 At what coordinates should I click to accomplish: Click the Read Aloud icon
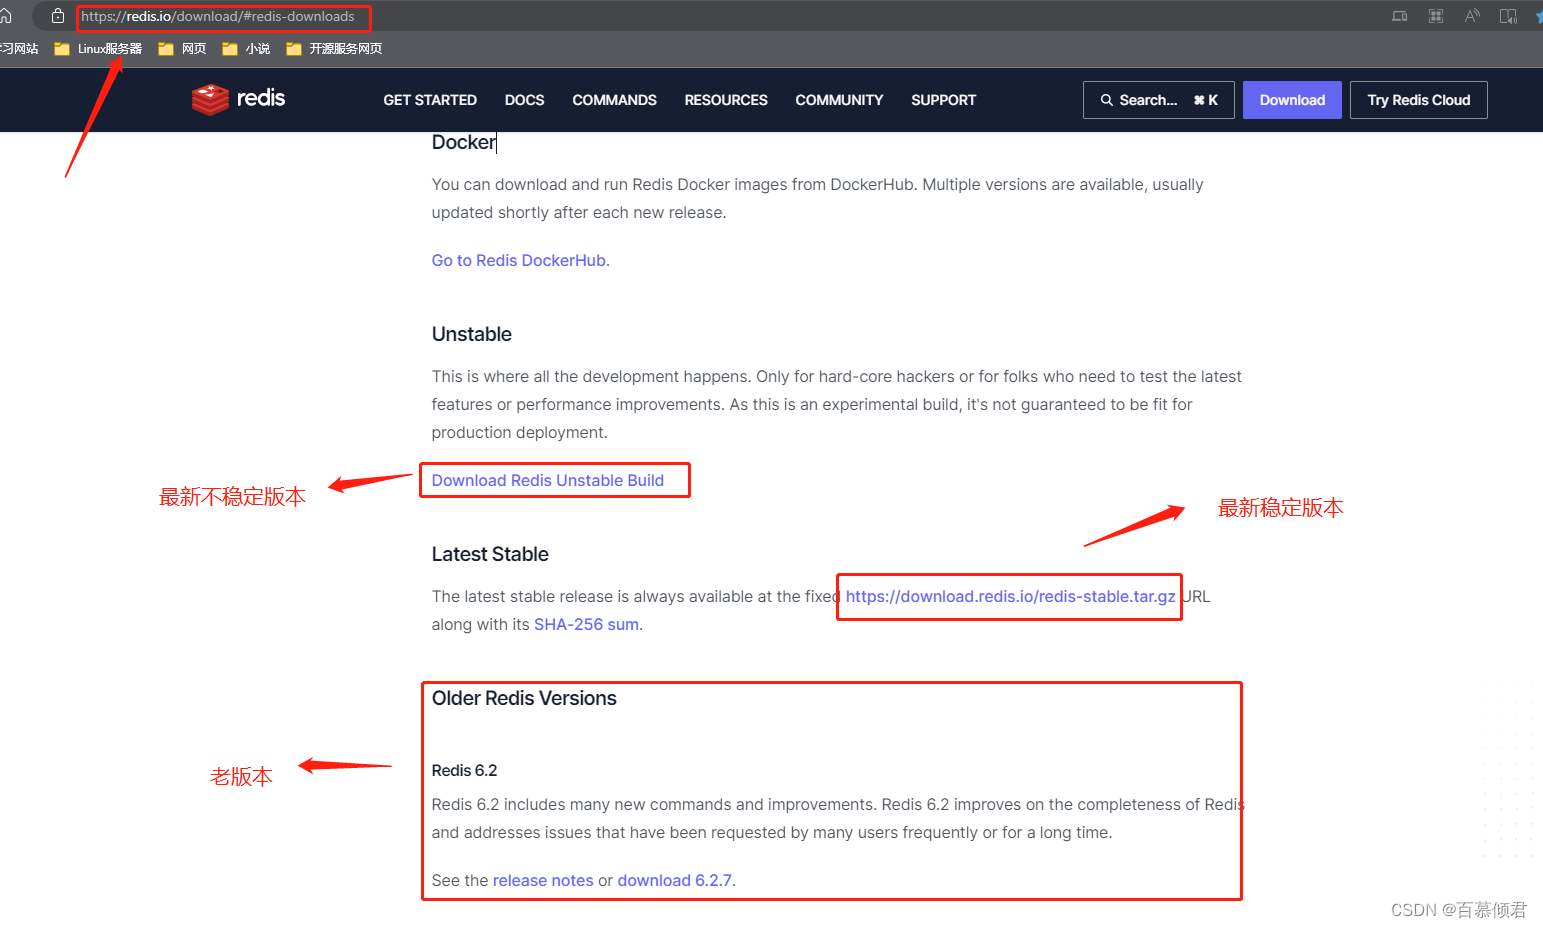(1472, 16)
